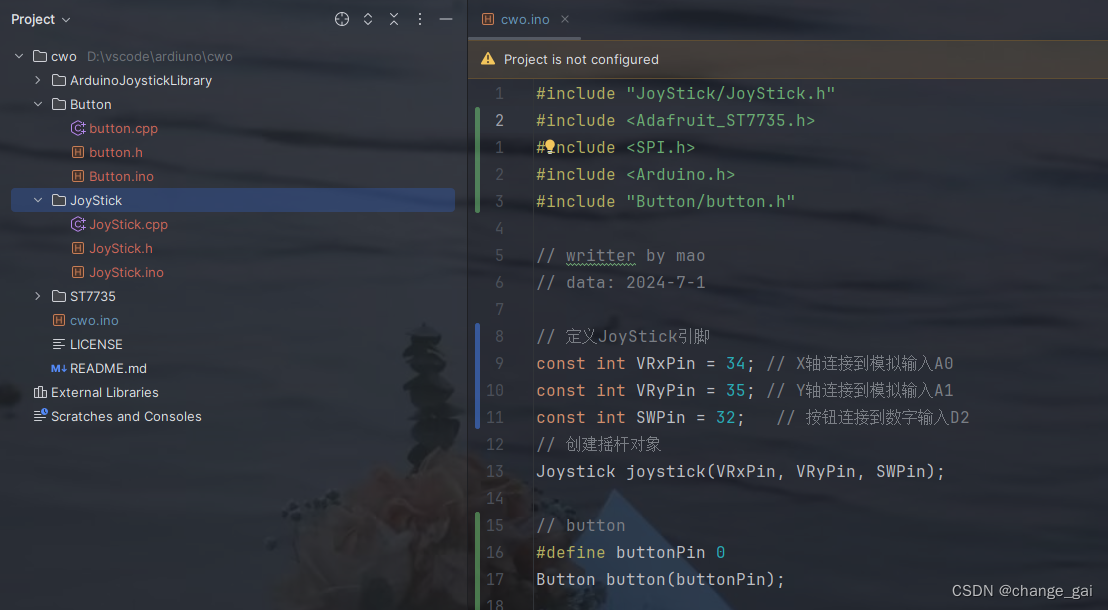Click the Expand All icon in Project panel
The width and height of the screenshot is (1108, 610).
tap(368, 19)
